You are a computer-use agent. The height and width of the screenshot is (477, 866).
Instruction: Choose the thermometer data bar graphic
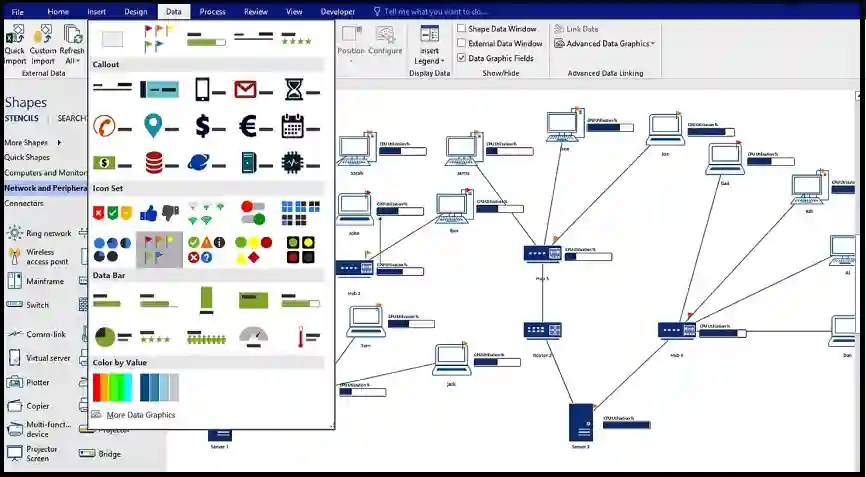(308, 336)
